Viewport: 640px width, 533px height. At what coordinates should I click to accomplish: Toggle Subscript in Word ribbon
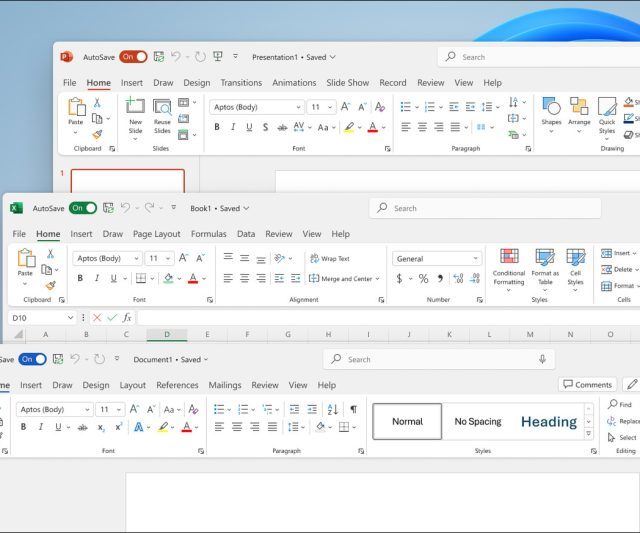101,427
